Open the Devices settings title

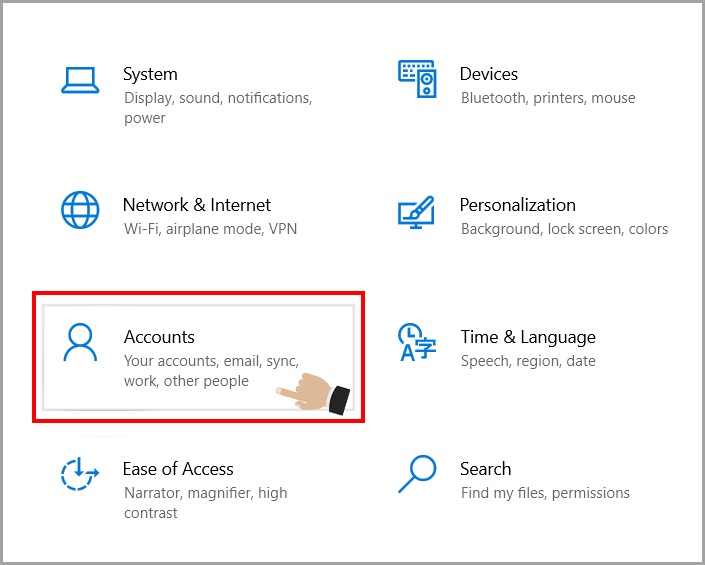tap(488, 74)
